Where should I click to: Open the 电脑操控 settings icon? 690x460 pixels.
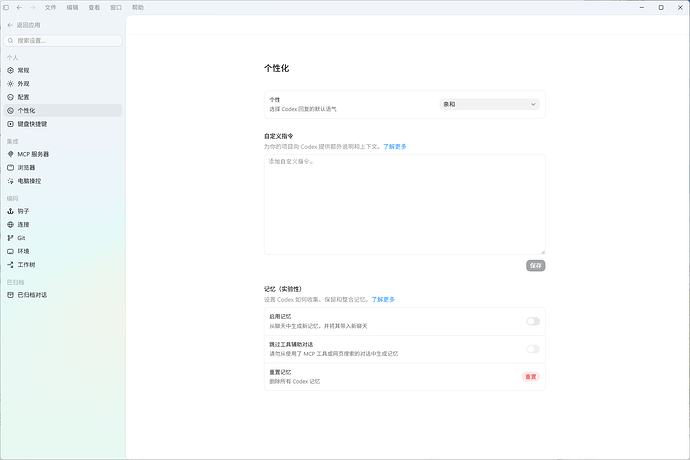[x=11, y=181]
